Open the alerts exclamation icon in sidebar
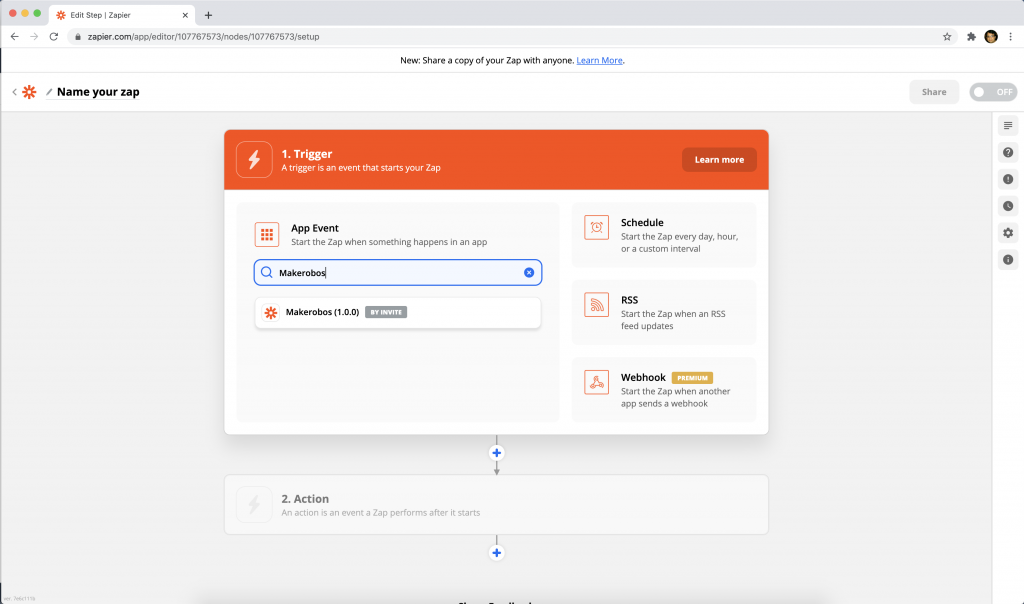 point(1008,179)
